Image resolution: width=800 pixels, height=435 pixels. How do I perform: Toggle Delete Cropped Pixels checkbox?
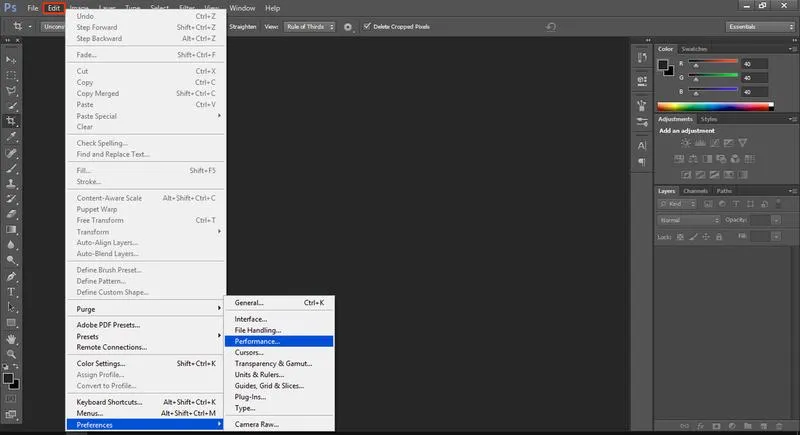tap(367, 26)
